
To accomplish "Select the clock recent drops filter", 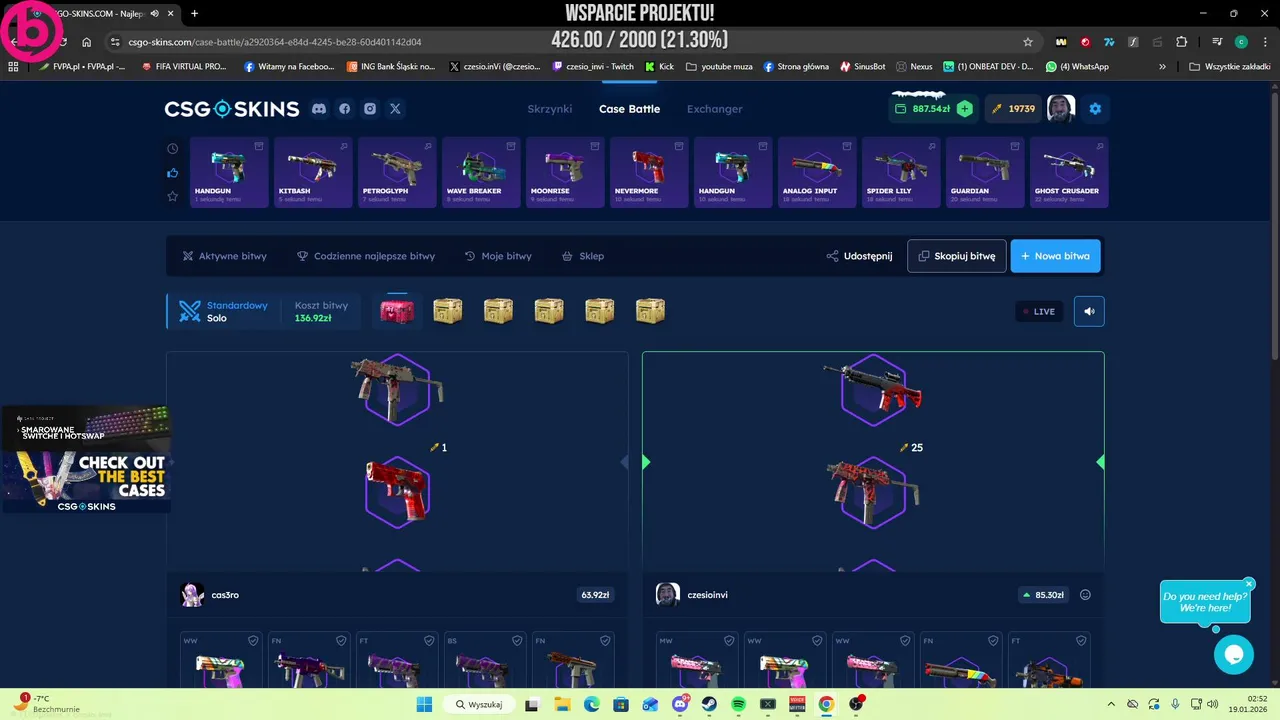I will coord(172,149).
